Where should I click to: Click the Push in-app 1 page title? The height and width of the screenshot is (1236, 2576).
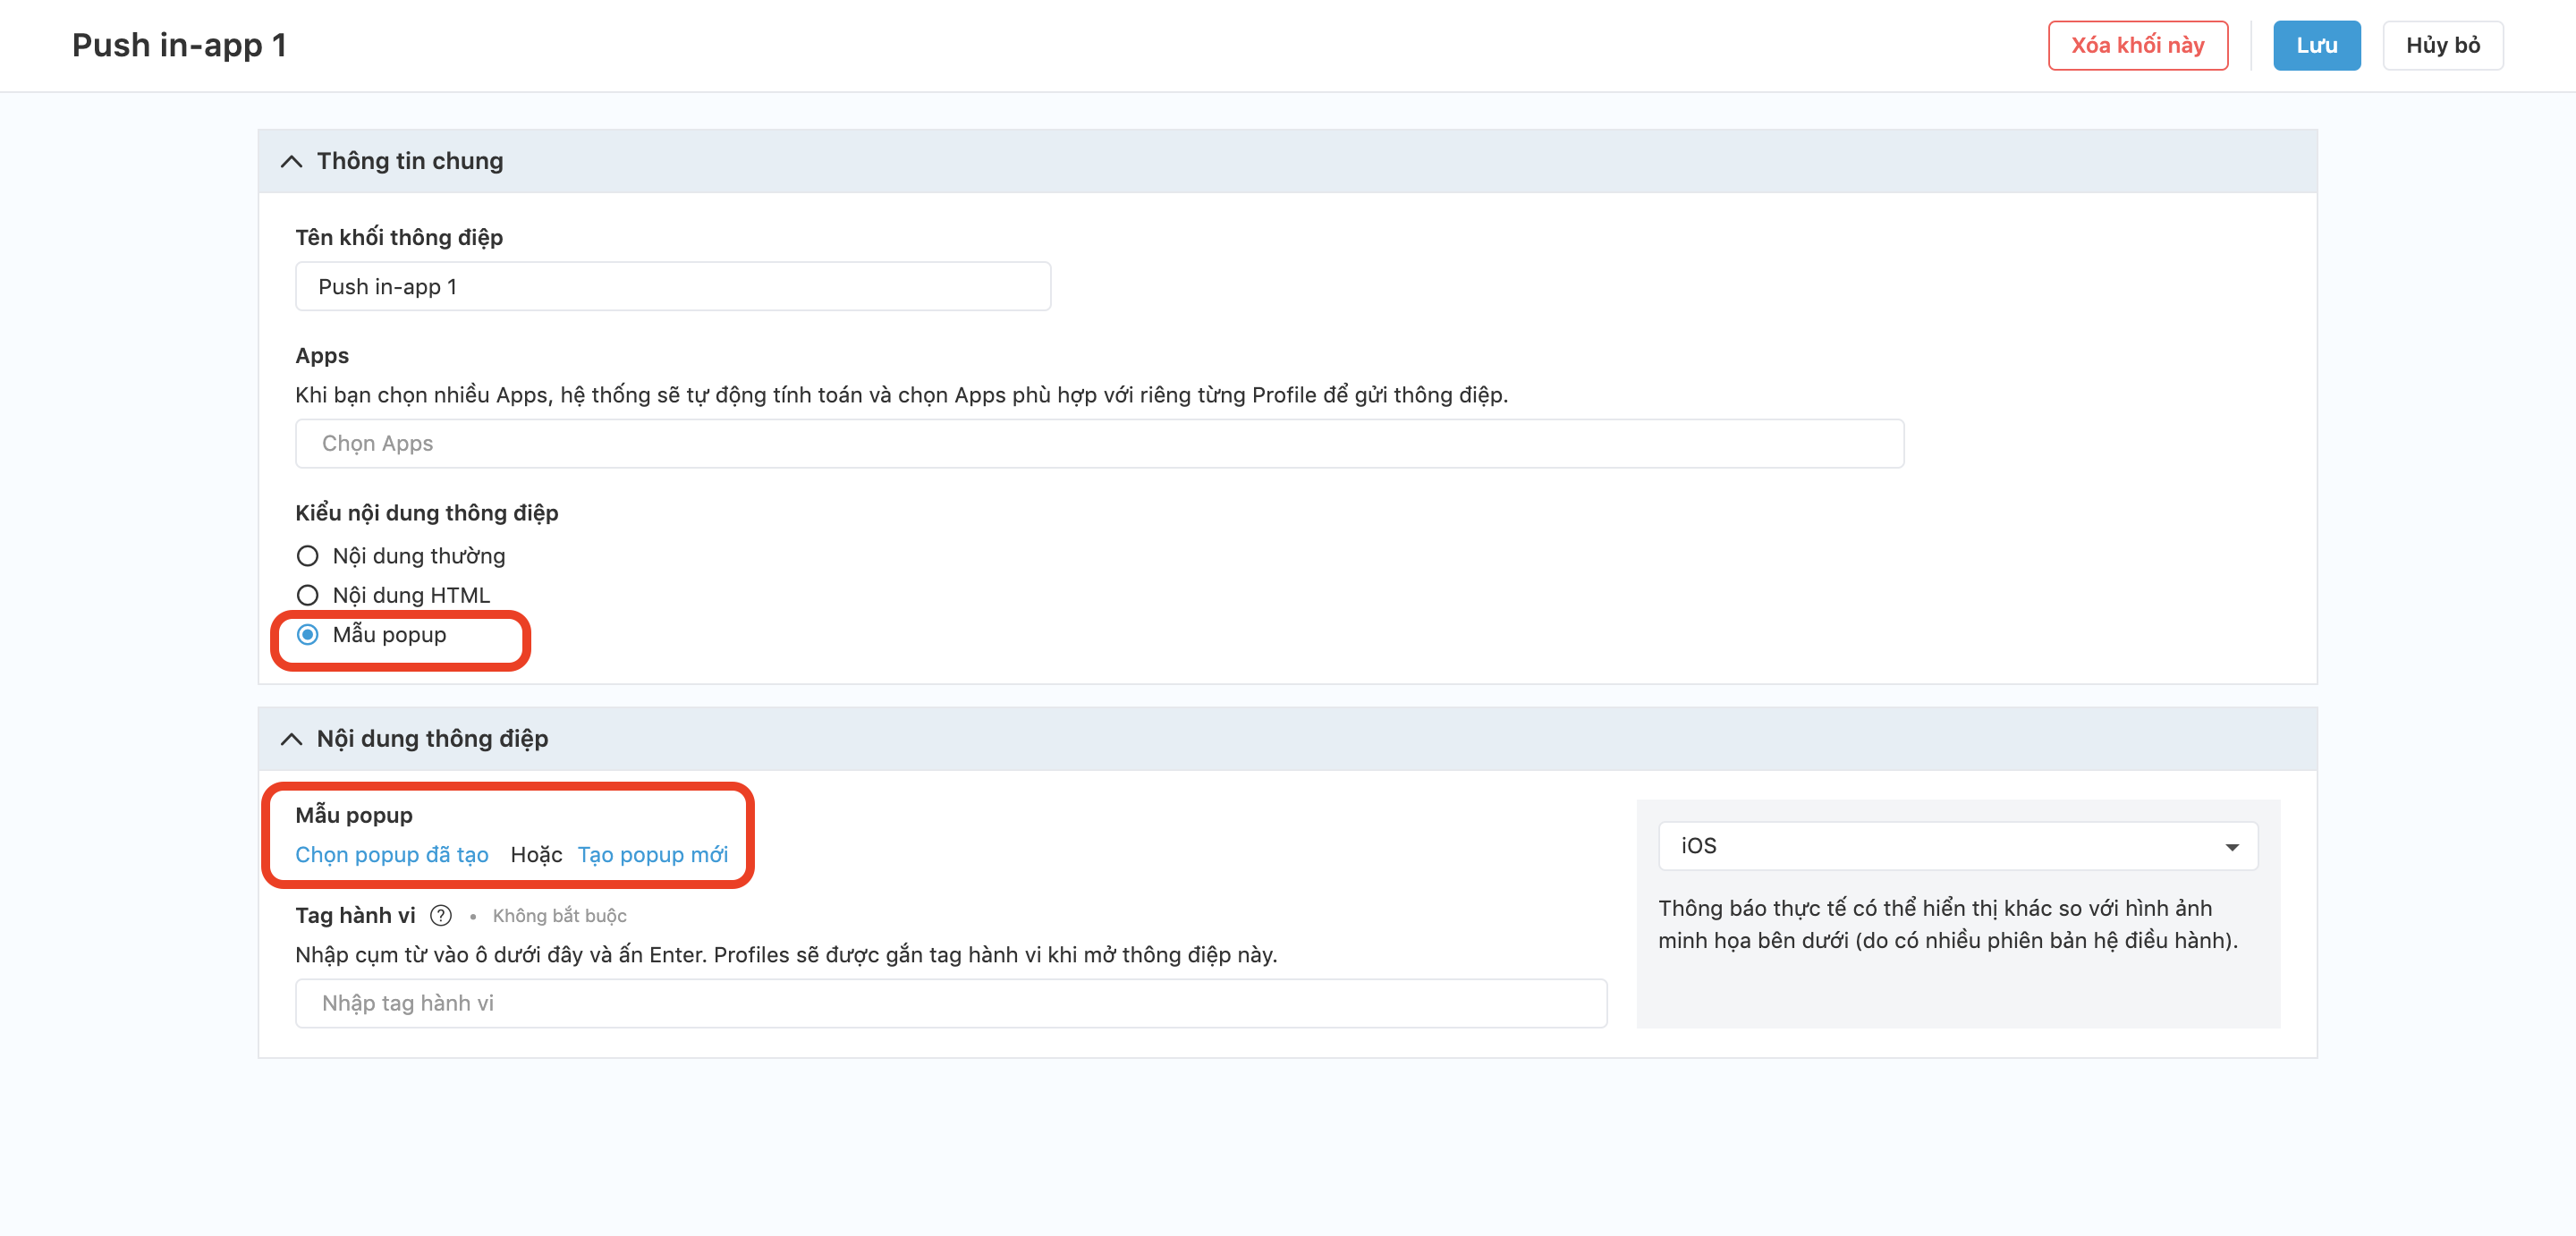[179, 45]
